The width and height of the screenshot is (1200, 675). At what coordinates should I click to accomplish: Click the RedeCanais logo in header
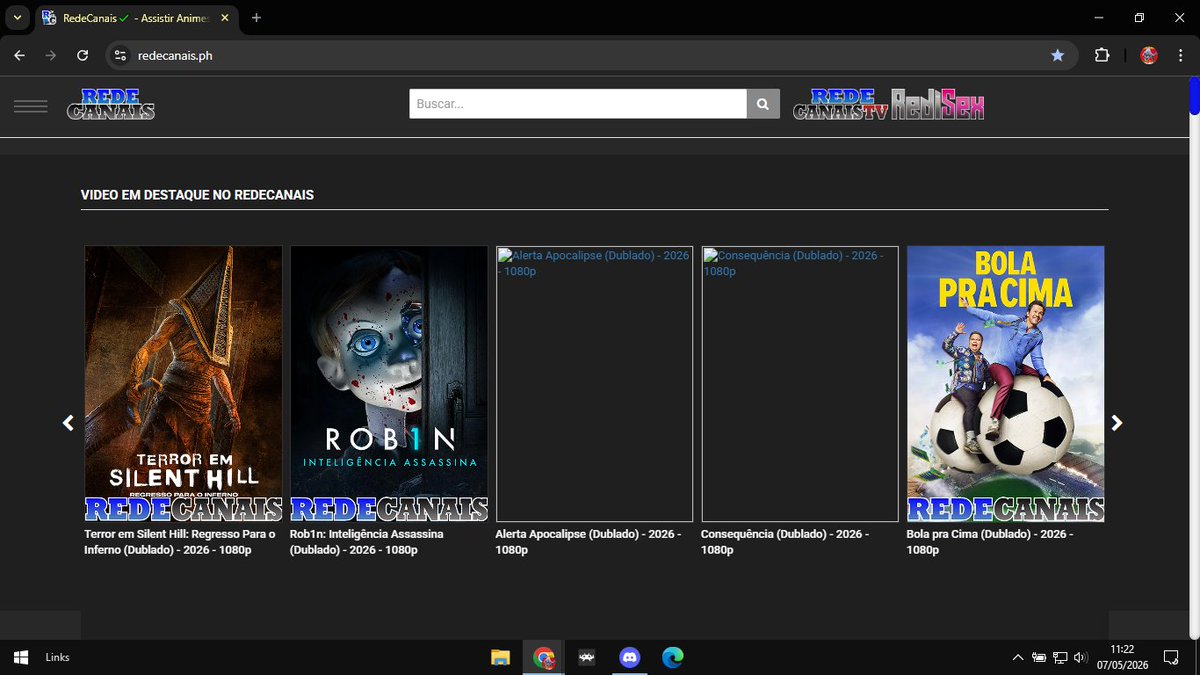tap(111, 104)
